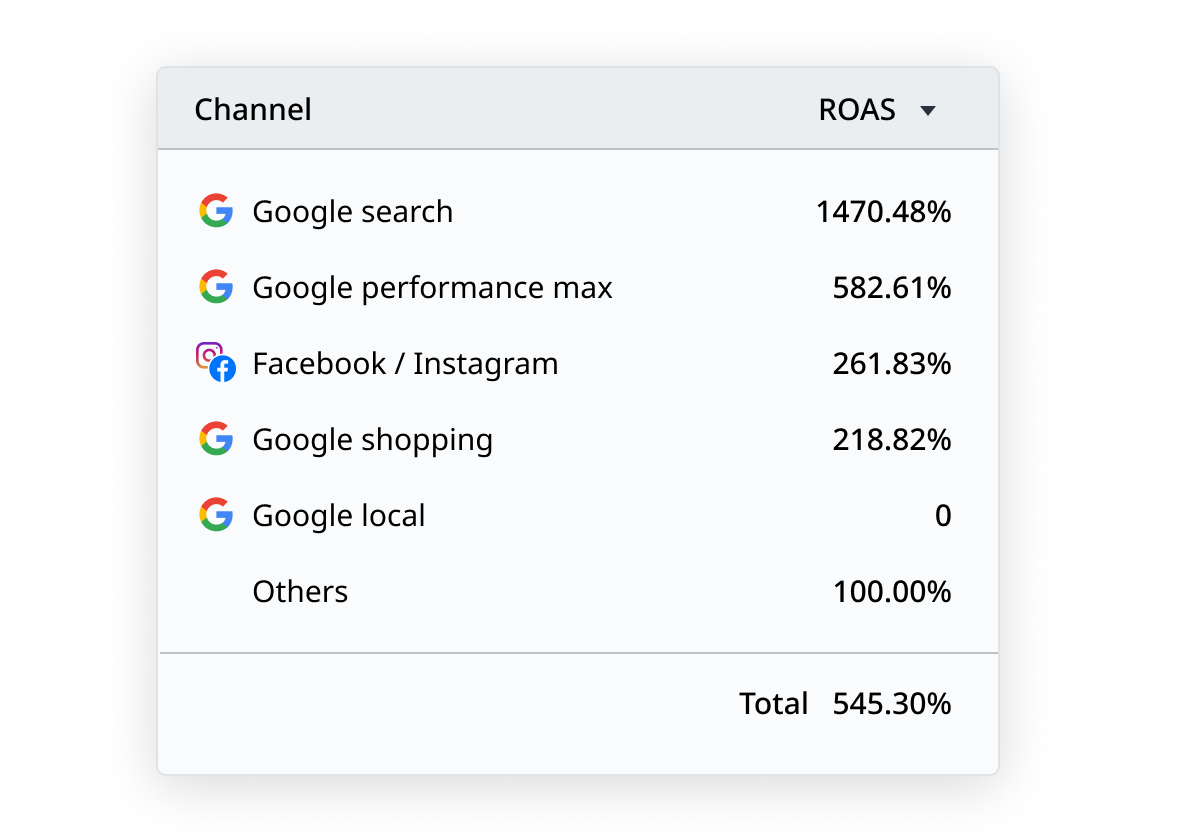Open the Others channel entry
The width and height of the screenshot is (1180, 840).
coord(300,591)
